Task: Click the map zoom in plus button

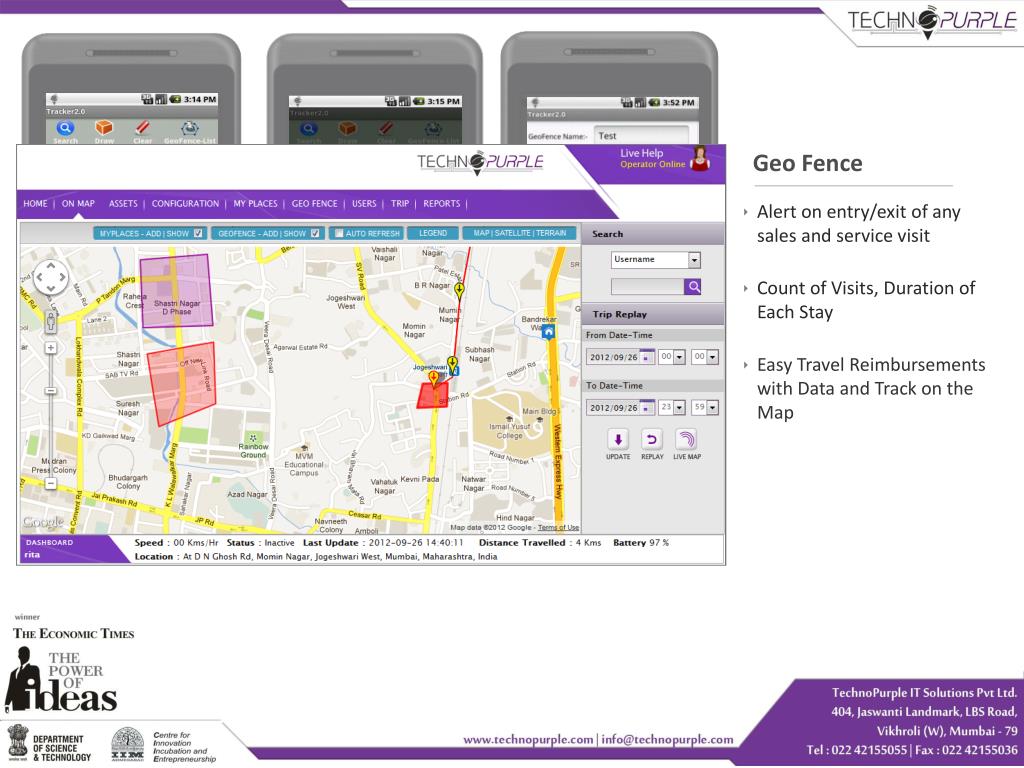Action: click(x=50, y=348)
